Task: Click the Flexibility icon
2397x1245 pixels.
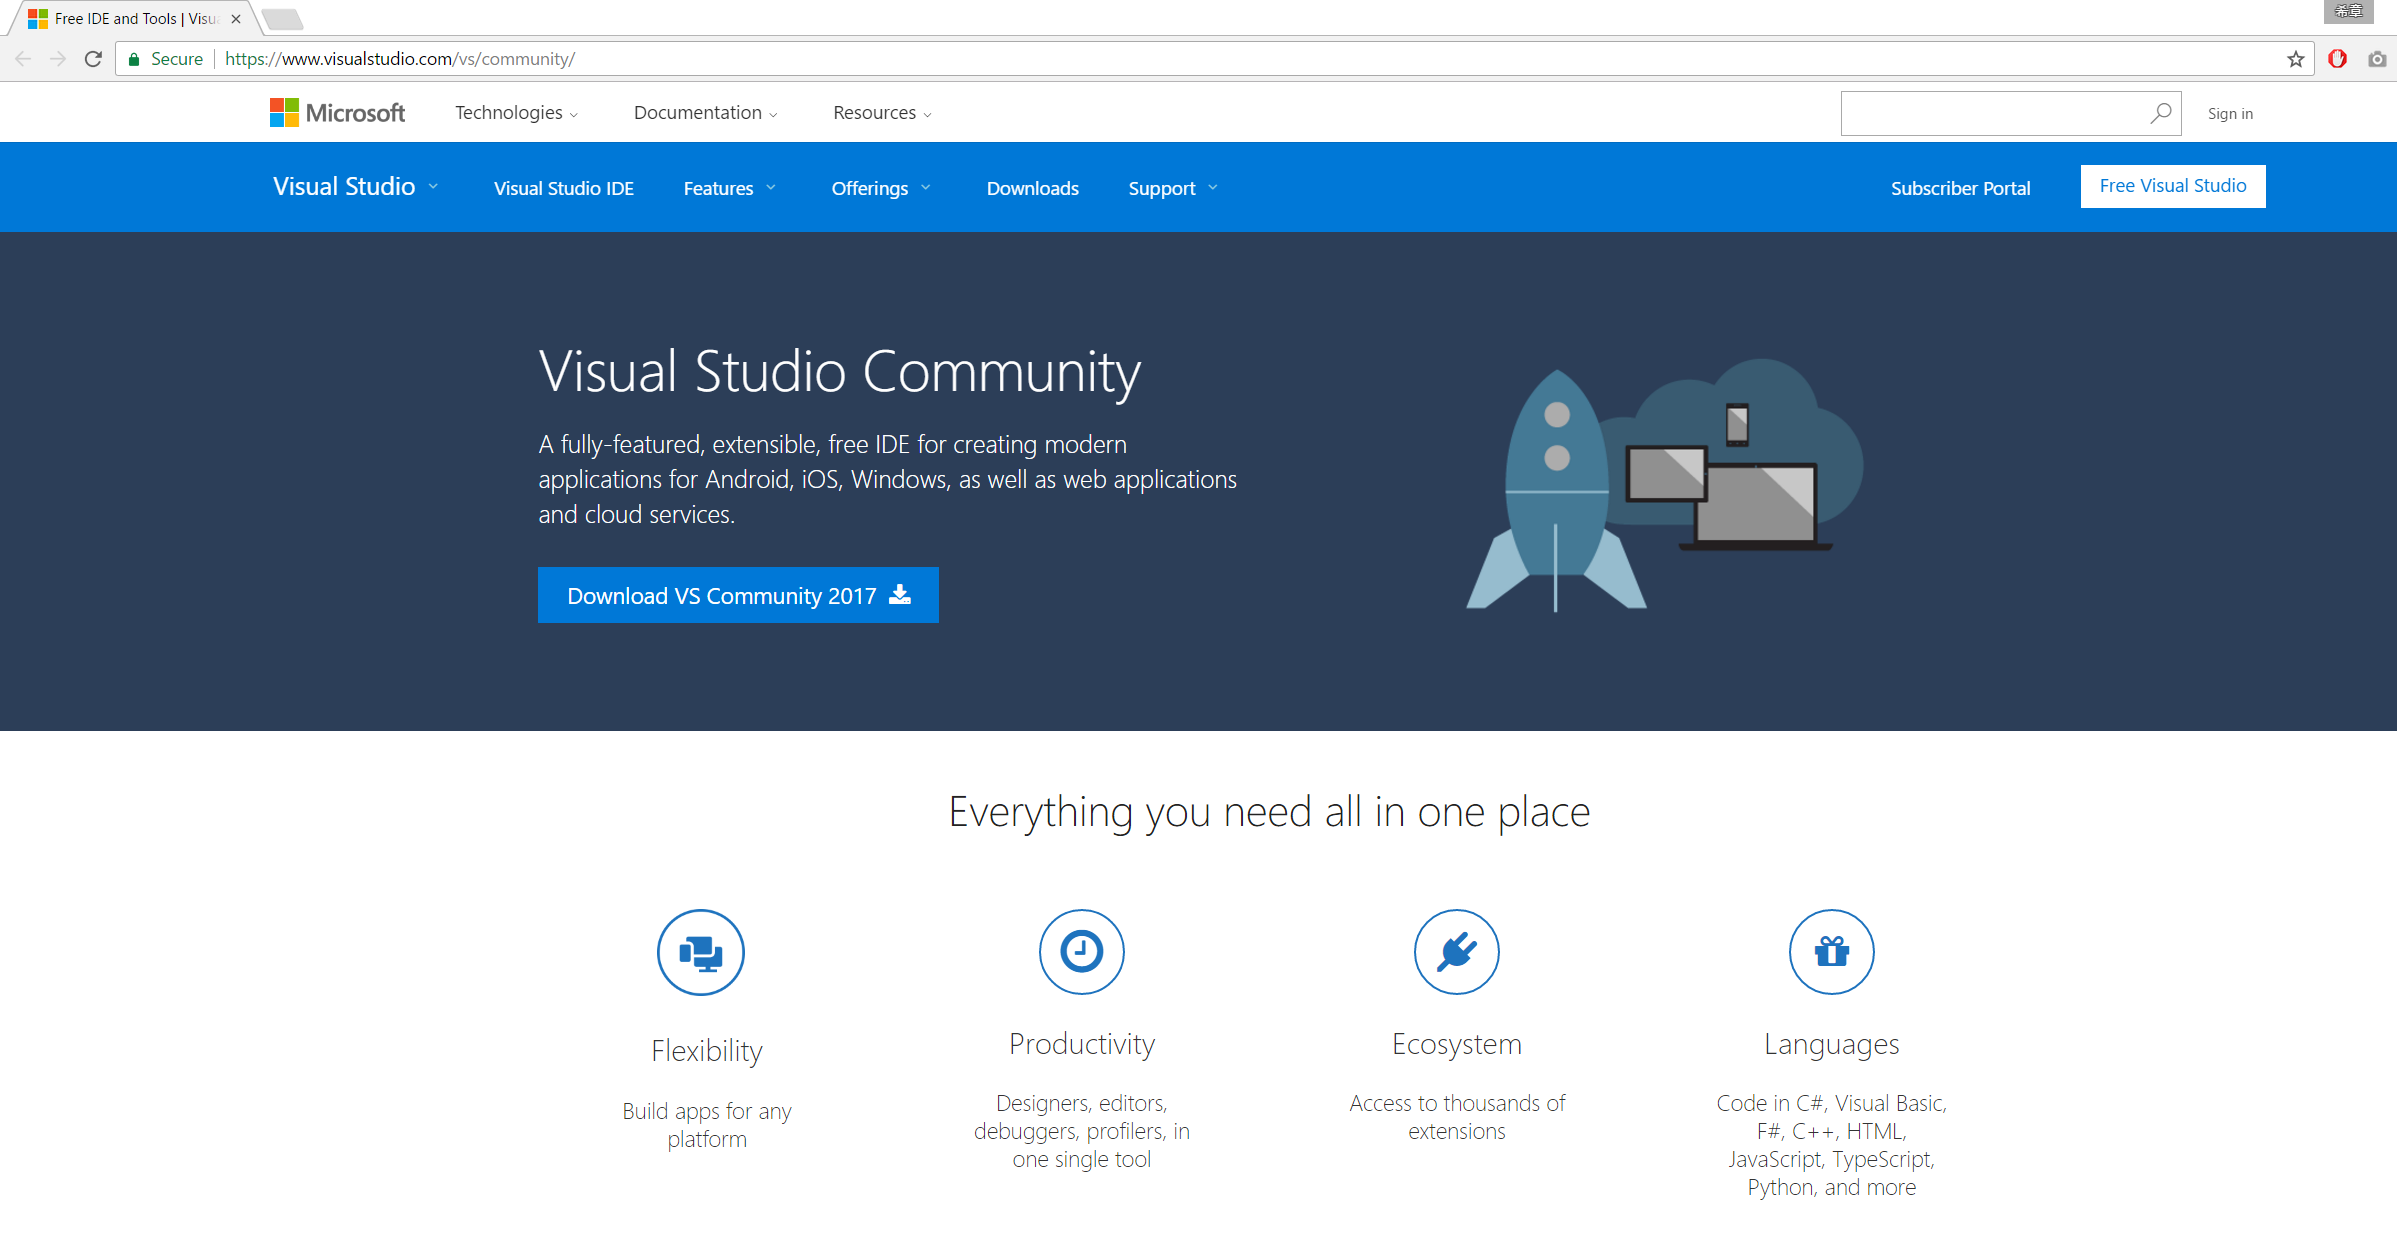Action: tap(704, 952)
